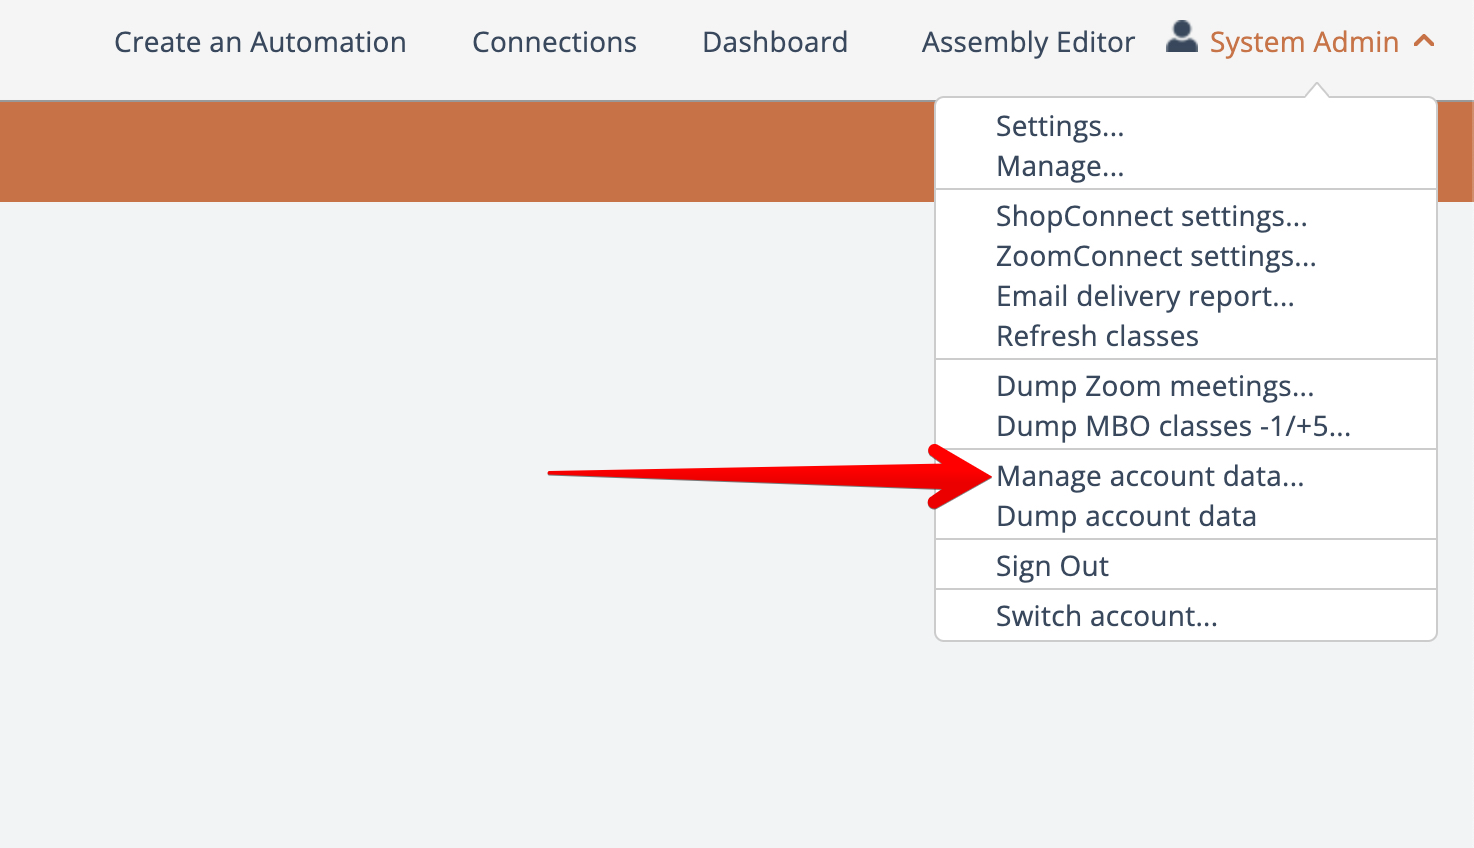Image resolution: width=1474 pixels, height=848 pixels.
Task: Open Manage account data...
Action: pos(1150,477)
